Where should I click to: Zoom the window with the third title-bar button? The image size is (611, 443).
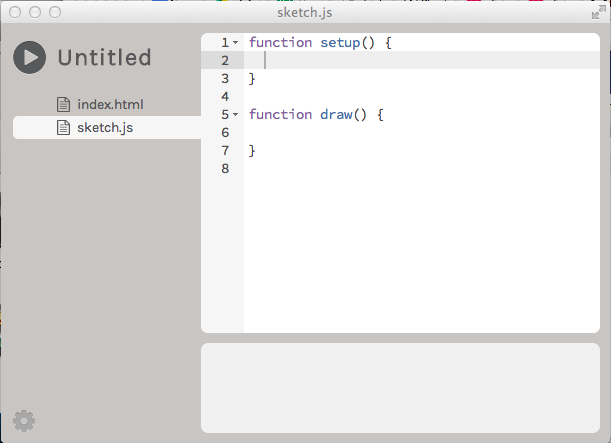click(x=55, y=12)
